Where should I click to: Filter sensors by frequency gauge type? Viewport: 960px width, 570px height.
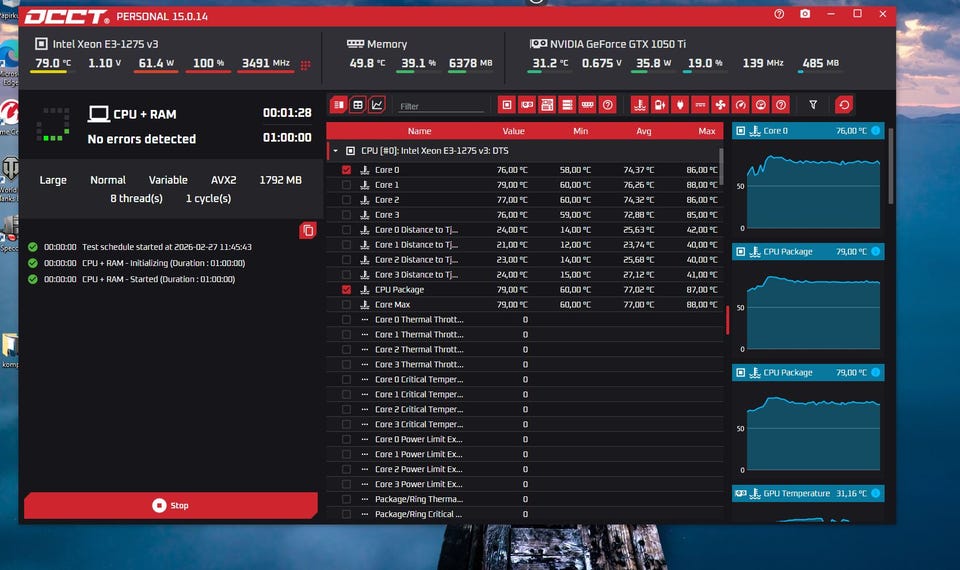[x=741, y=105]
